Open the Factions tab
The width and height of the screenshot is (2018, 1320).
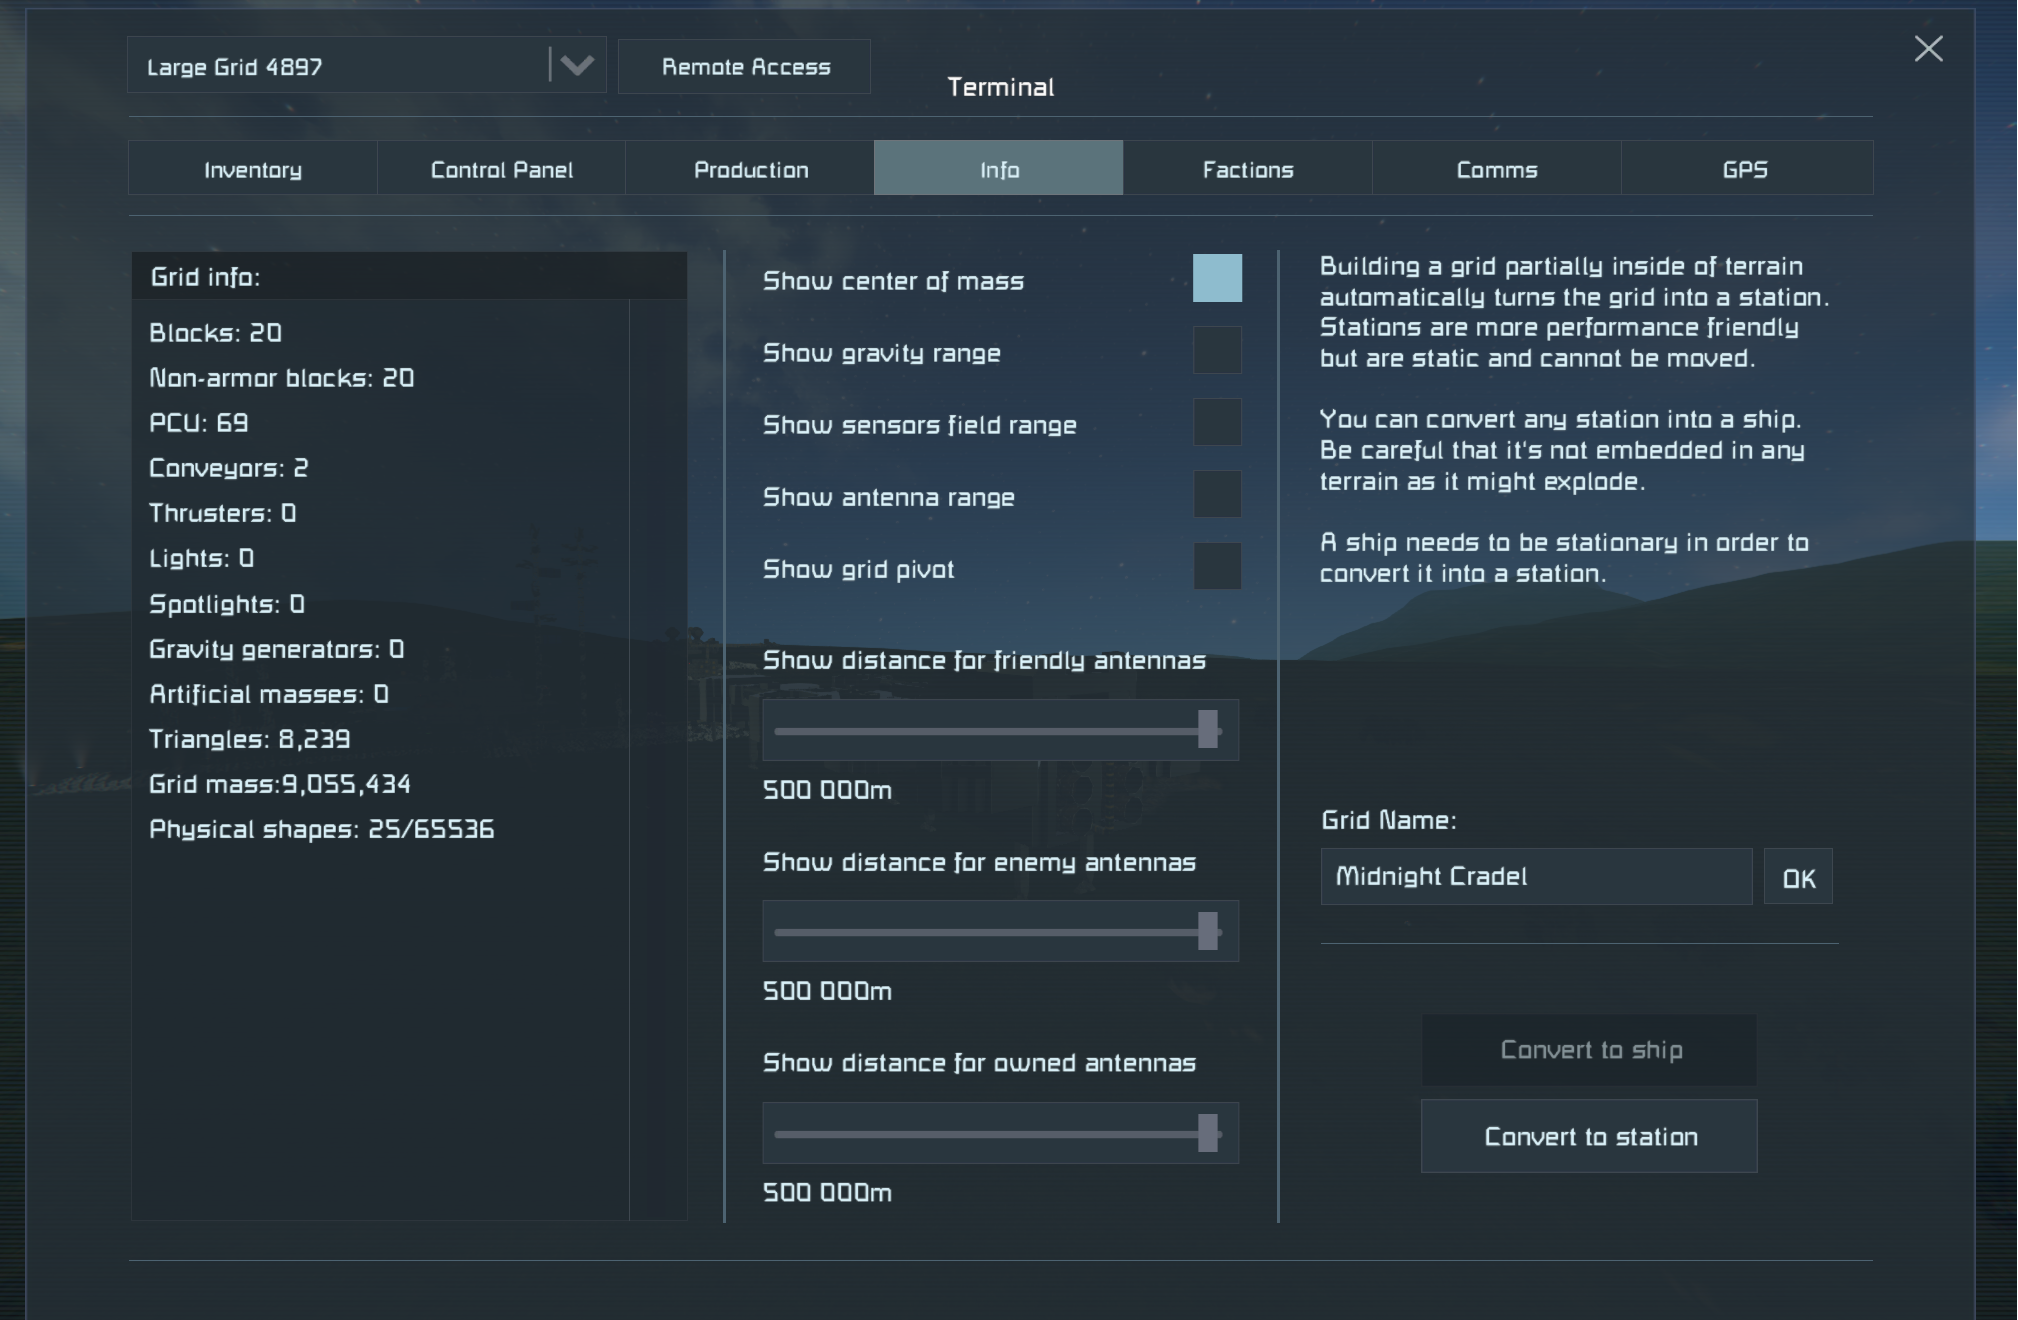coord(1247,169)
